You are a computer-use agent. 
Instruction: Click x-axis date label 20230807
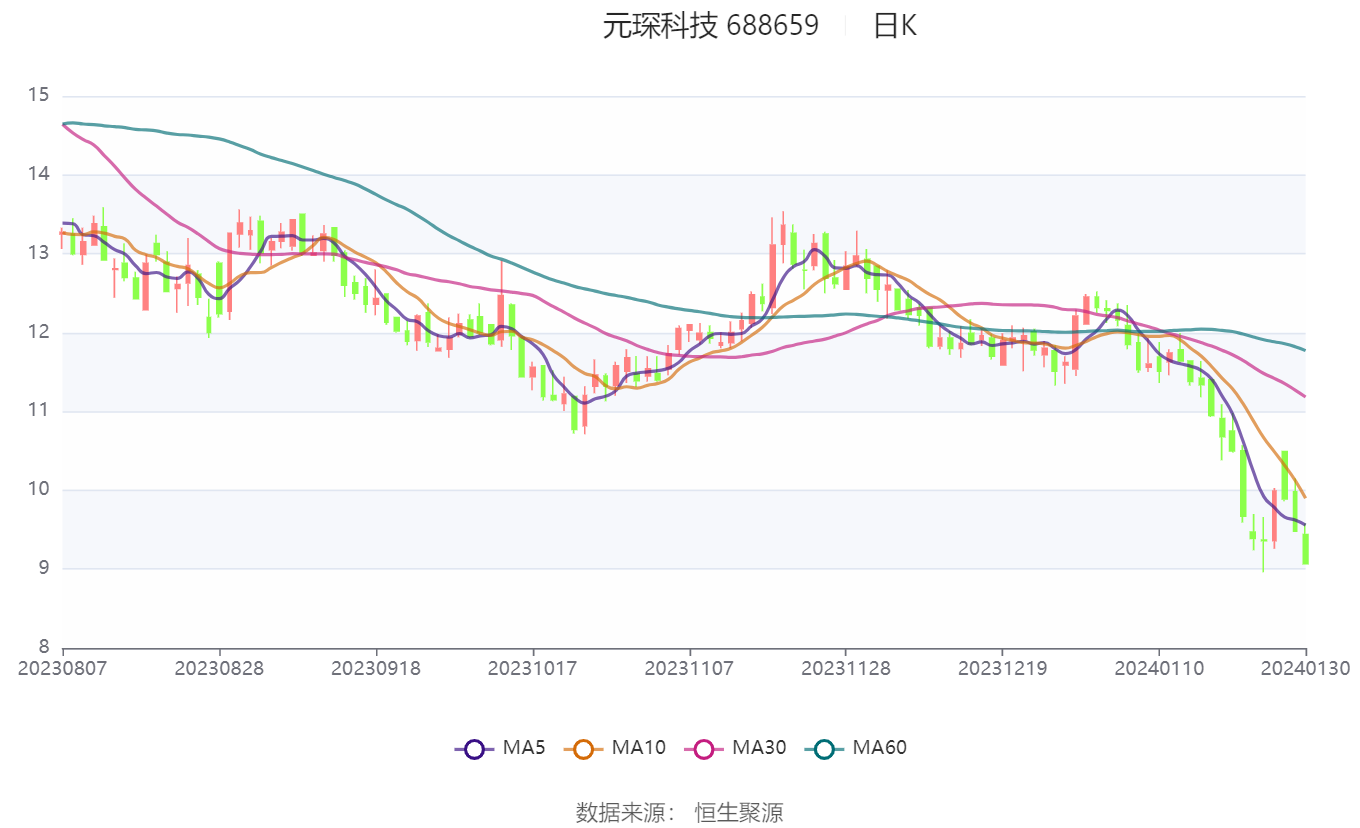63,667
